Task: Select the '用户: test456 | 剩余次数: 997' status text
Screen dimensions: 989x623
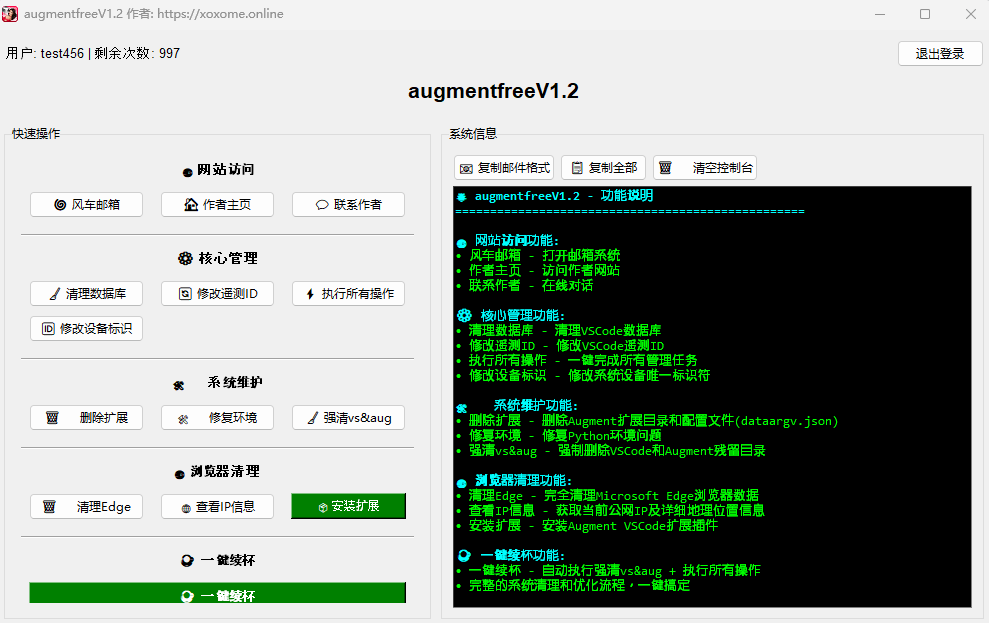Action: [x=93, y=54]
